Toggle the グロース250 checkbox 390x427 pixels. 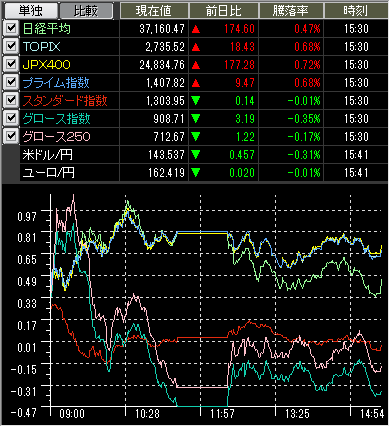pyautogui.click(x=11, y=136)
